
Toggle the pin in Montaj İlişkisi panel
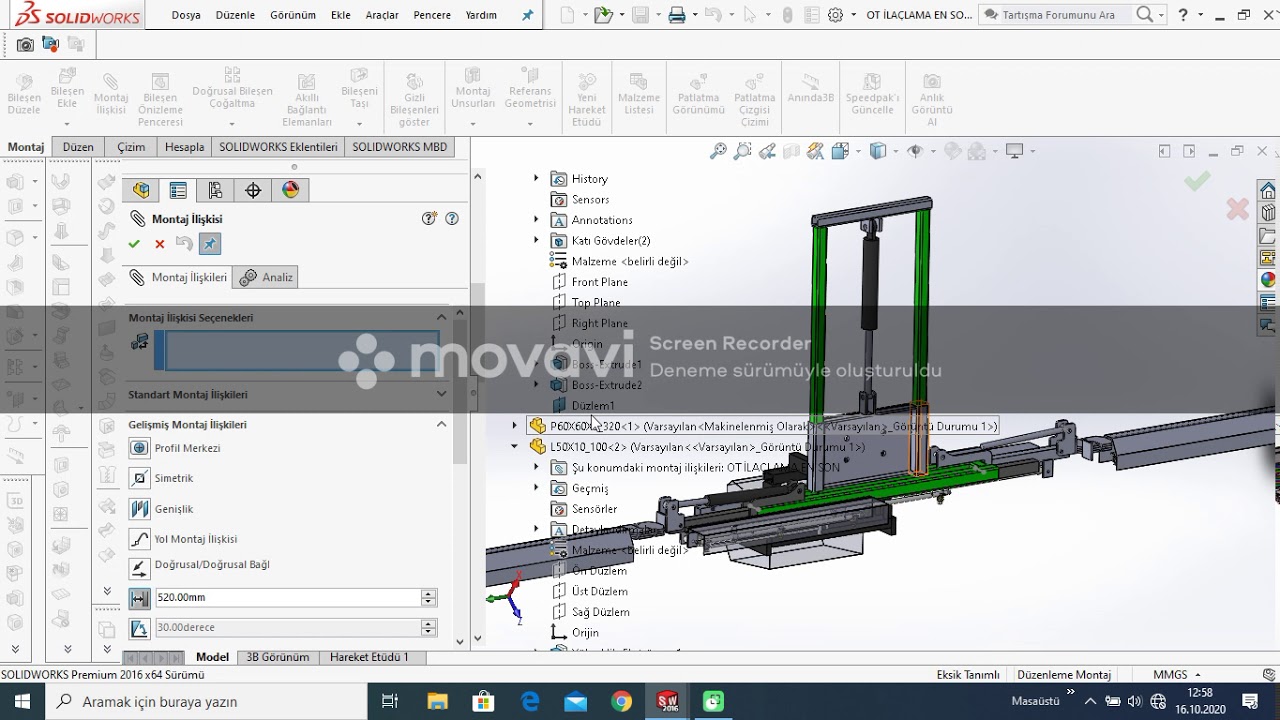click(210, 244)
